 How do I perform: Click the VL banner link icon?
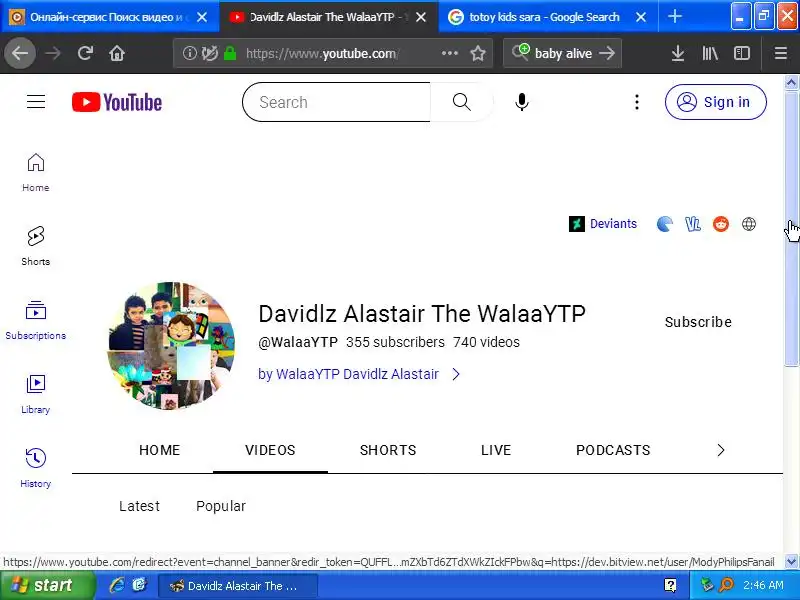(x=692, y=223)
